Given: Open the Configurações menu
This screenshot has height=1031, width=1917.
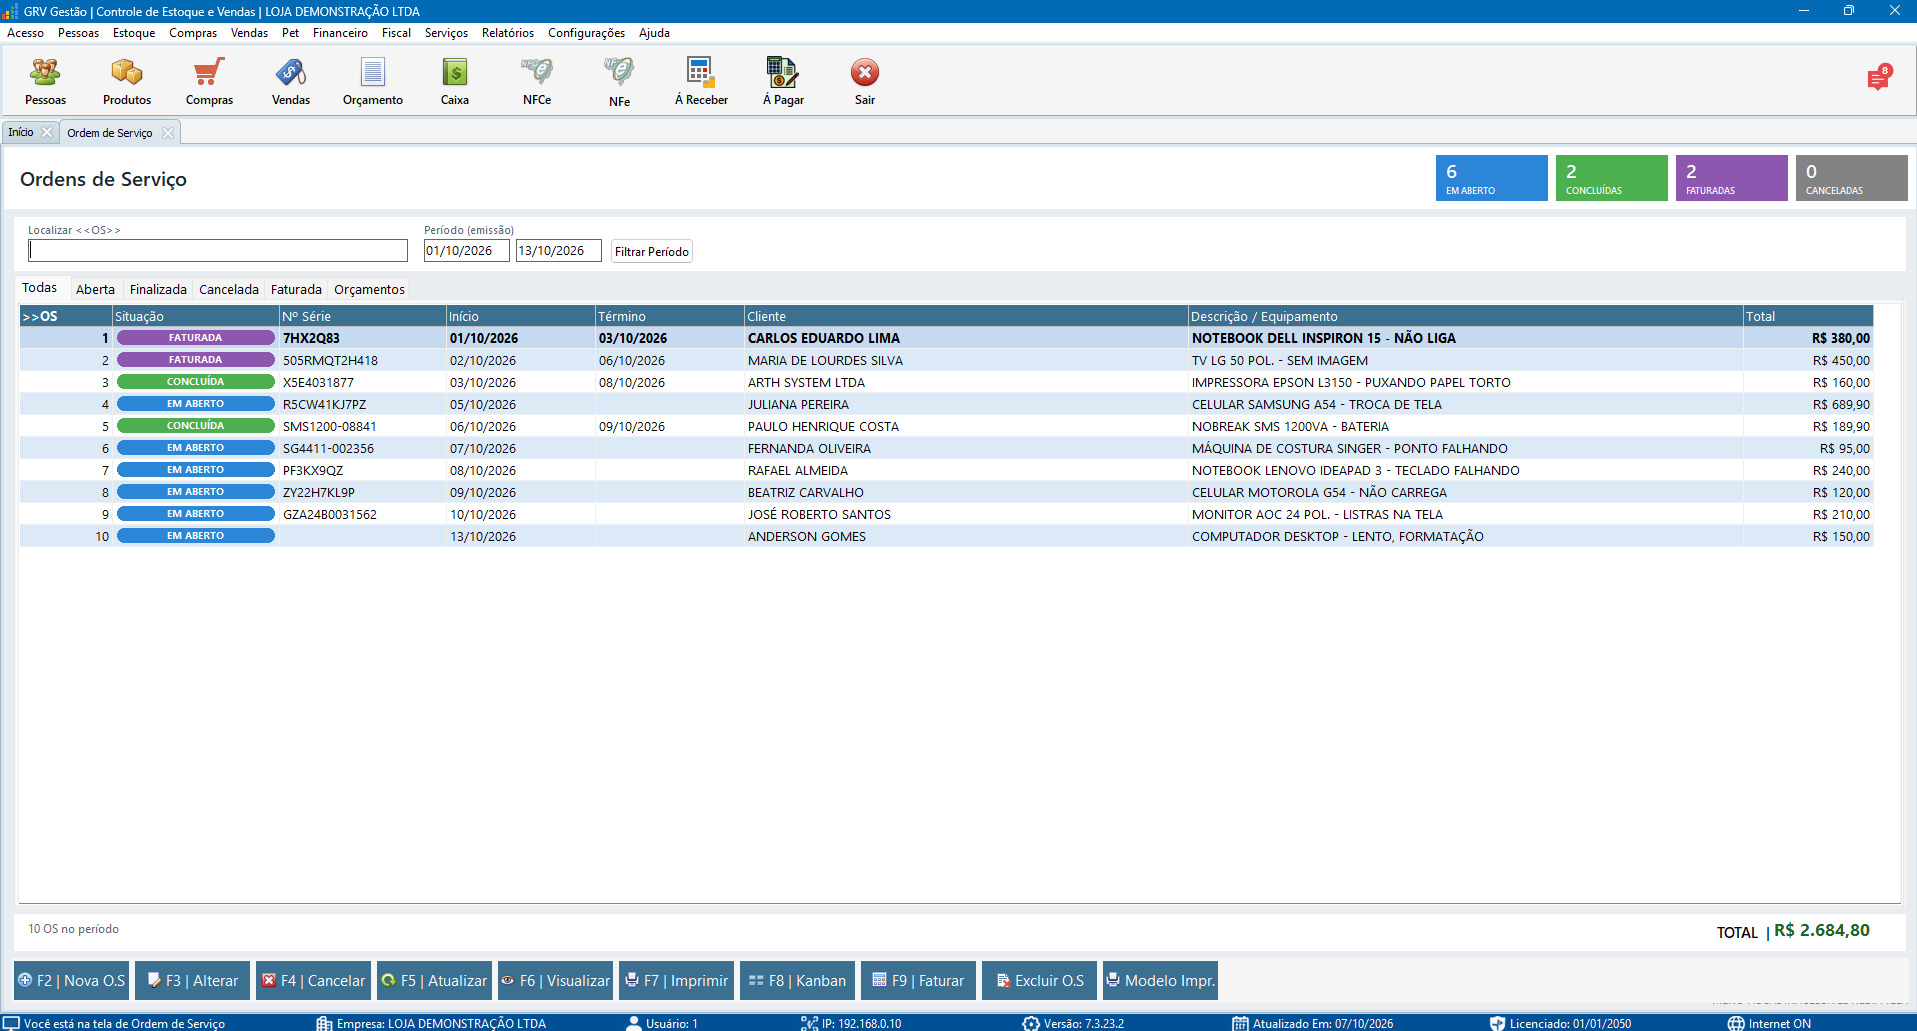Looking at the screenshot, I should (x=586, y=33).
